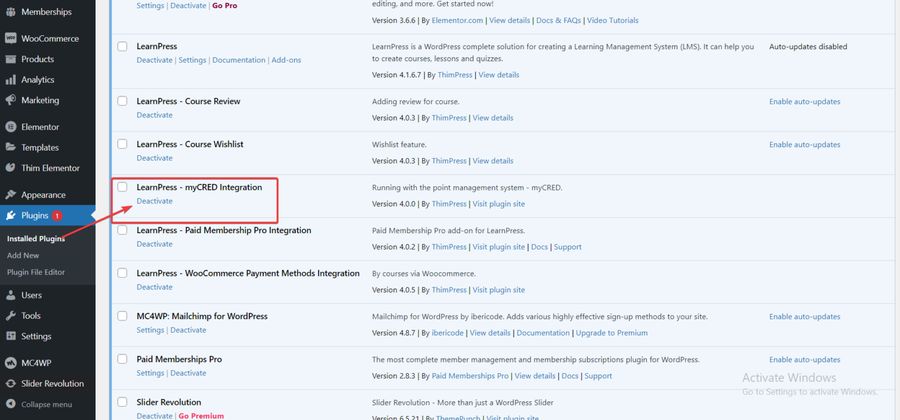Go to Installed Plugins submenu
900x420 pixels.
36,239
